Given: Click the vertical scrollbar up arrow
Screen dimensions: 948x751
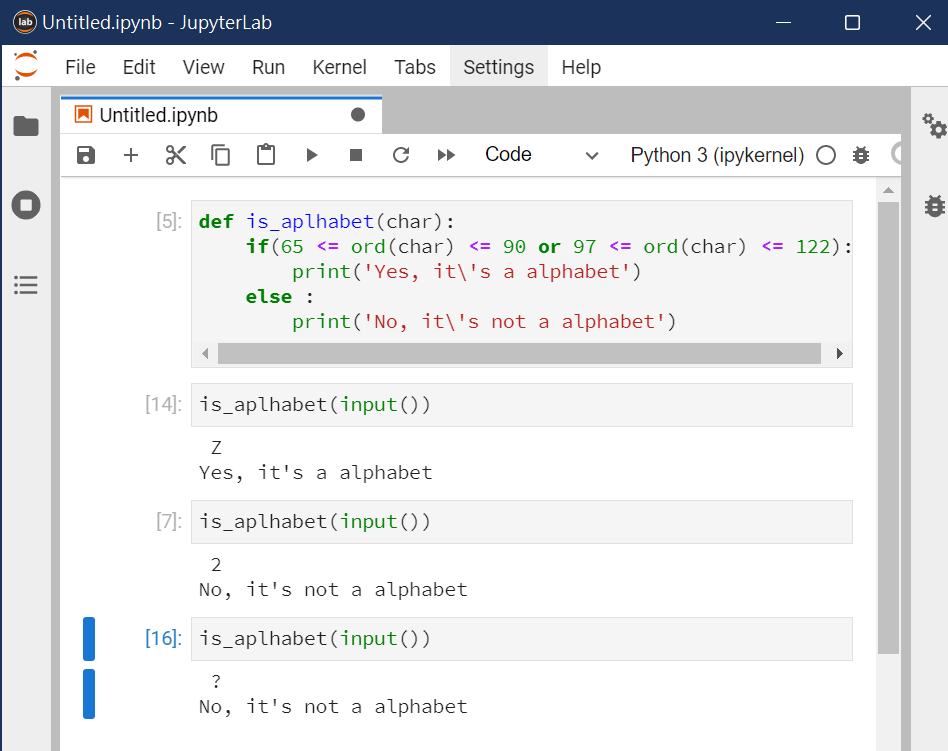Looking at the screenshot, I should click(888, 190).
